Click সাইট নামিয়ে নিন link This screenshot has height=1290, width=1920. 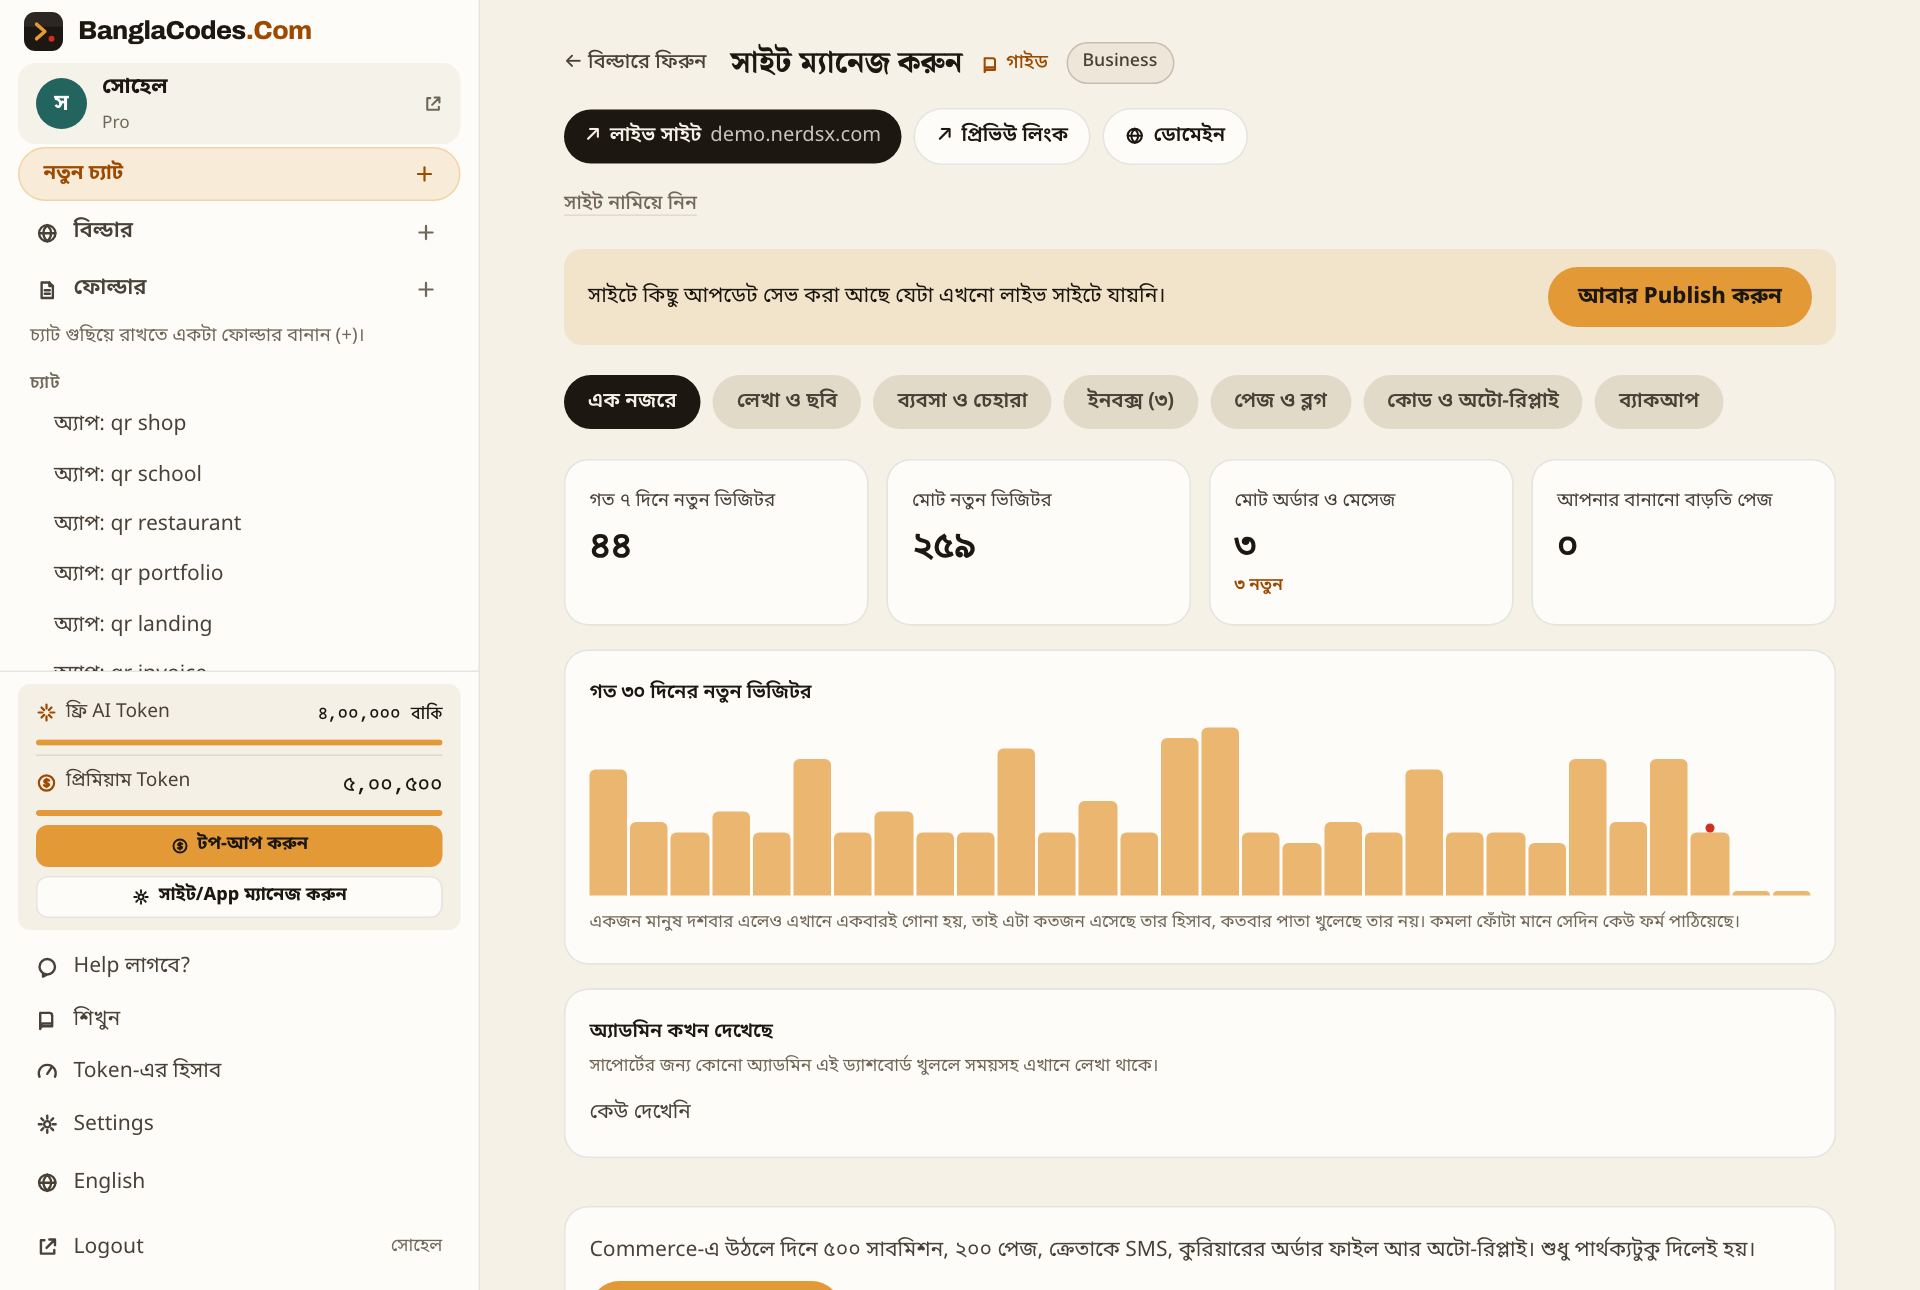(630, 202)
